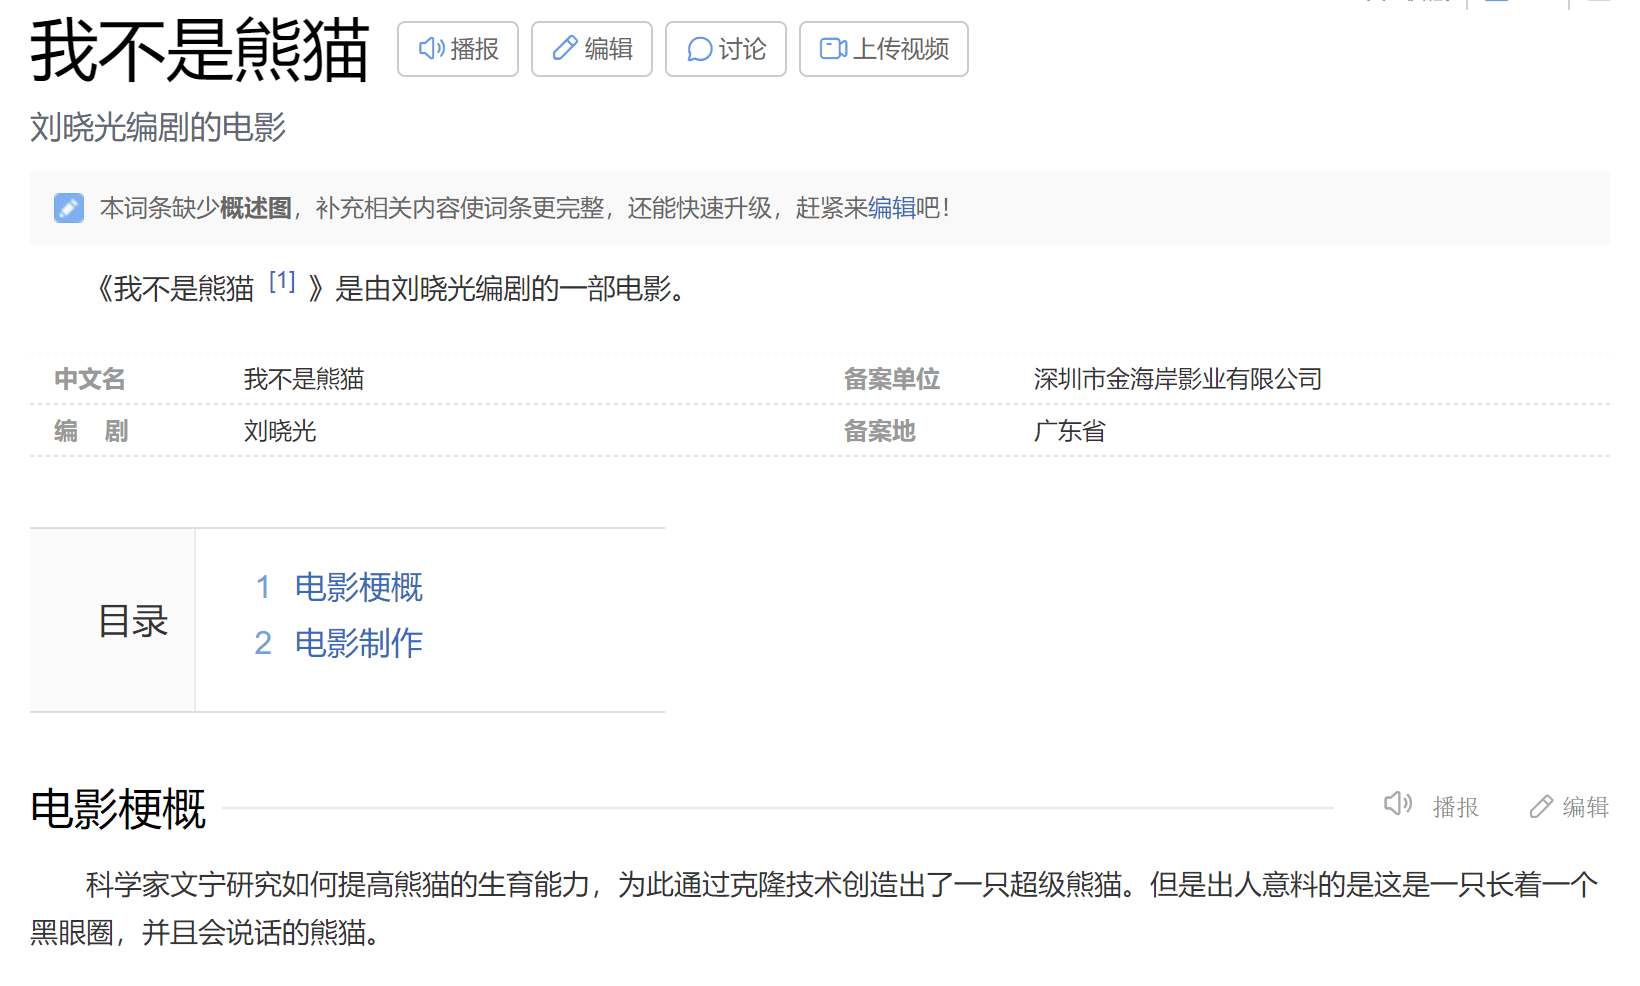Click the subtitle 刘晓光编剧的电影

(x=158, y=127)
